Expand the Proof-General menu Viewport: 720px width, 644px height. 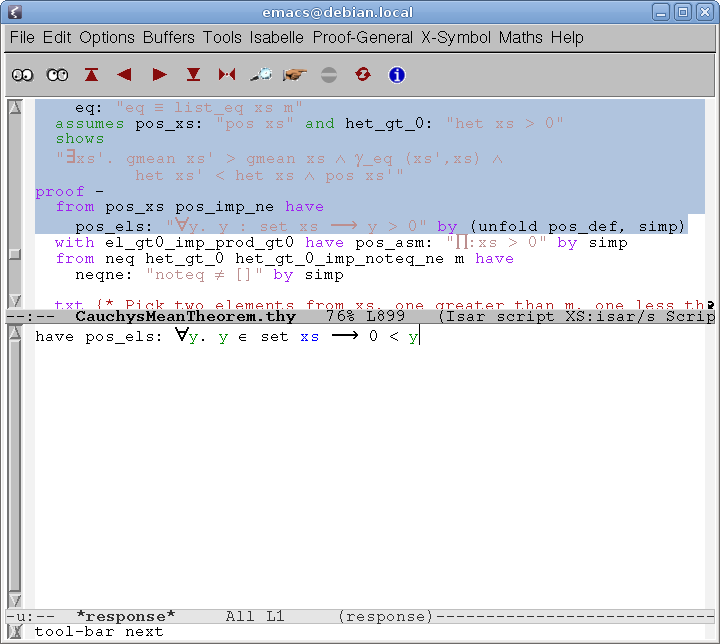pos(362,37)
